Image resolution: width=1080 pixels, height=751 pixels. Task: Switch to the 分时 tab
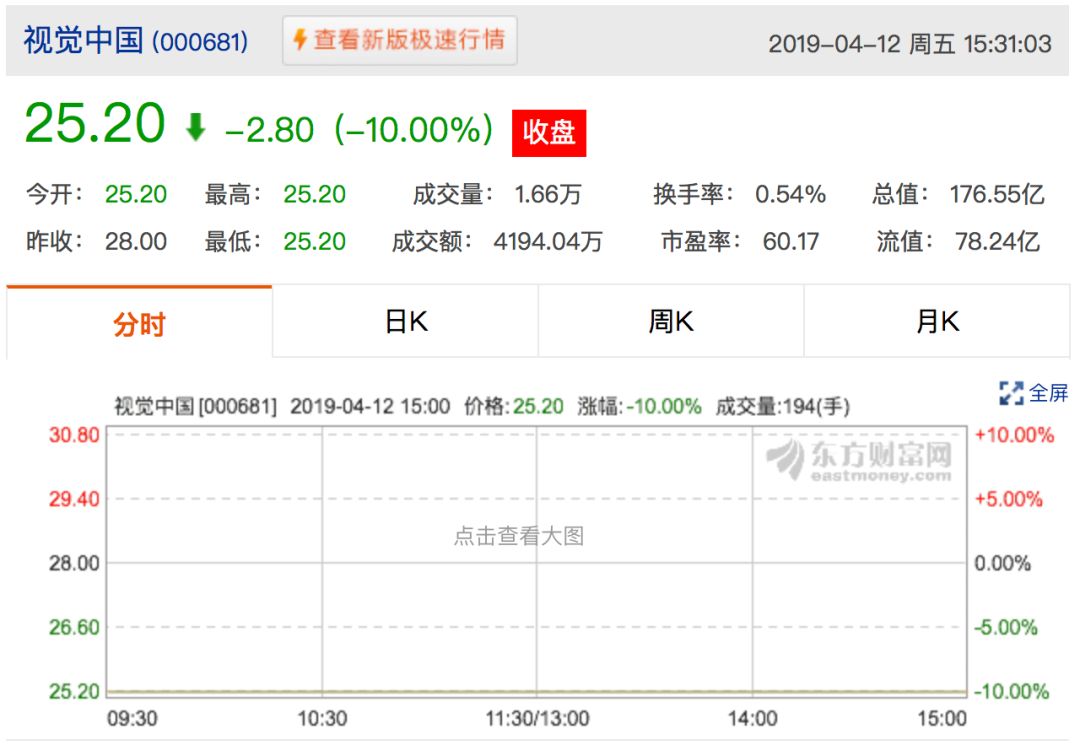(139, 322)
